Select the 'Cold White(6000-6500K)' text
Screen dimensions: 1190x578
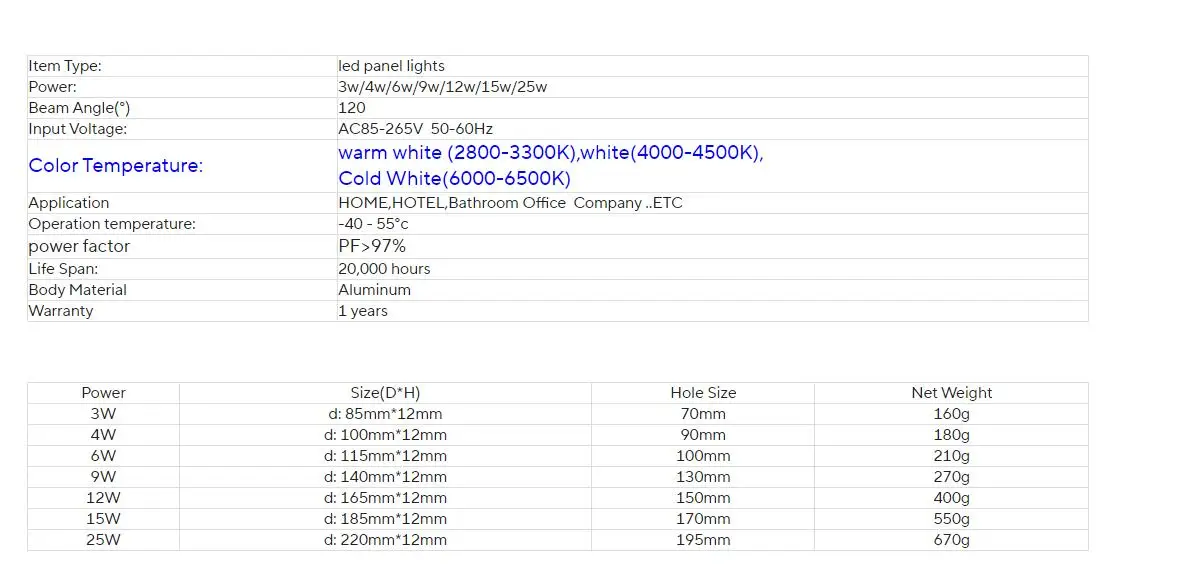(454, 179)
